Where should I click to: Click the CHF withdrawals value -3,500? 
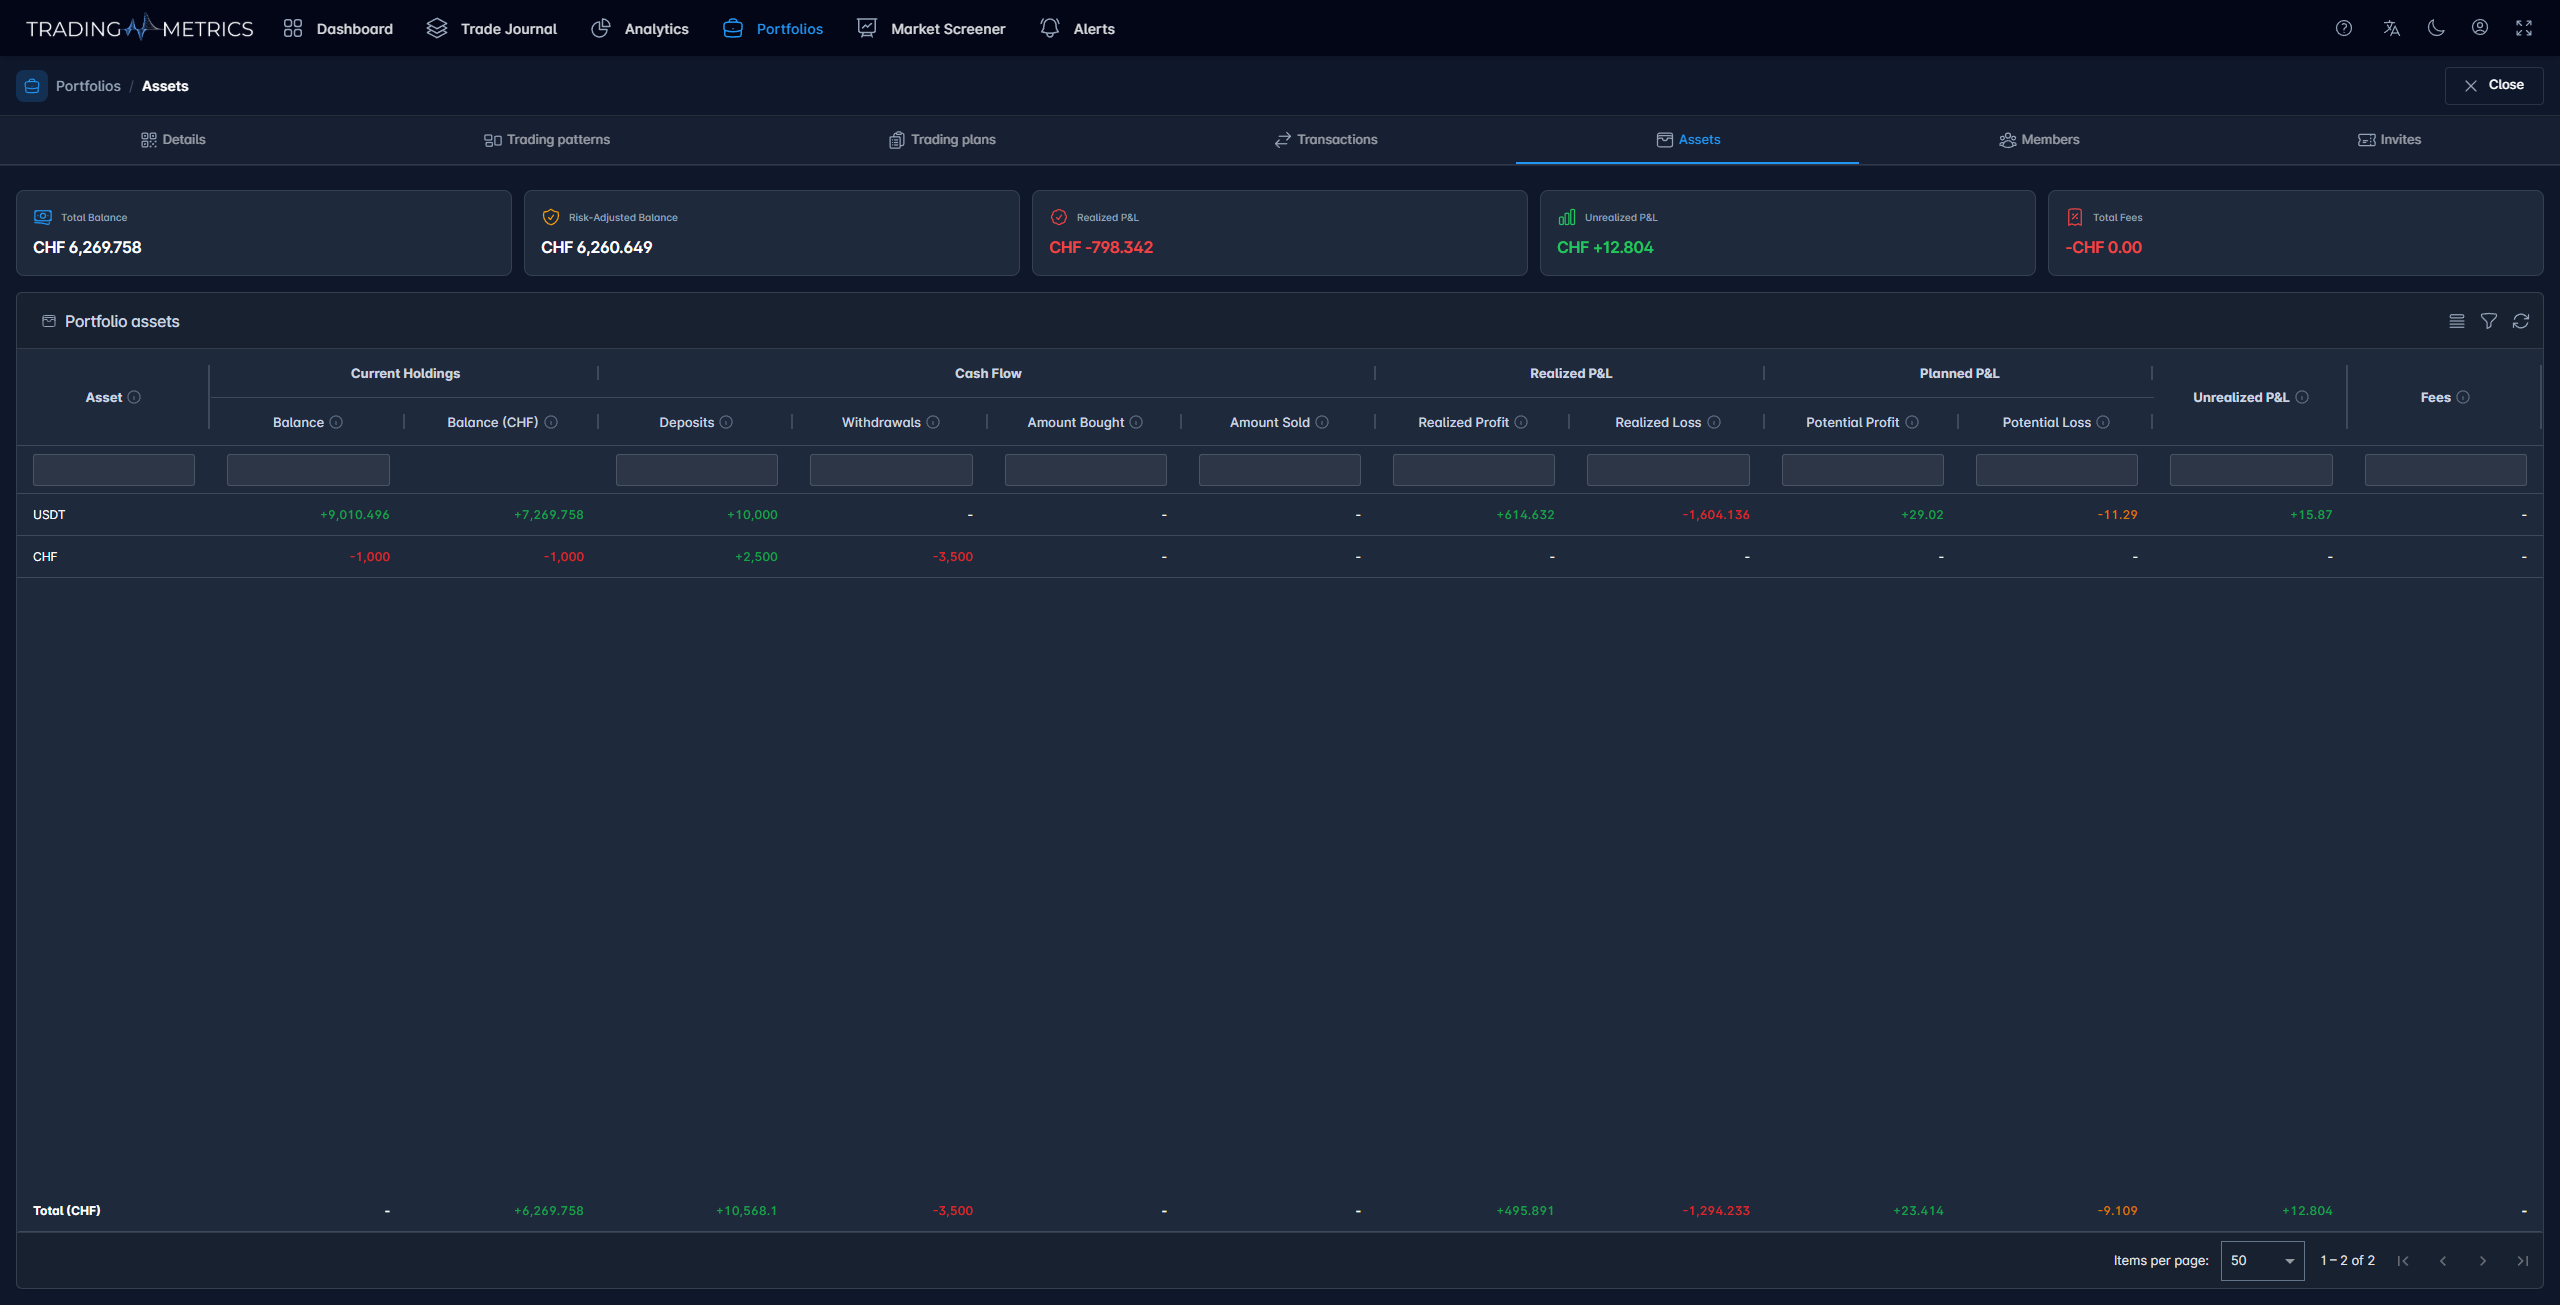point(953,557)
